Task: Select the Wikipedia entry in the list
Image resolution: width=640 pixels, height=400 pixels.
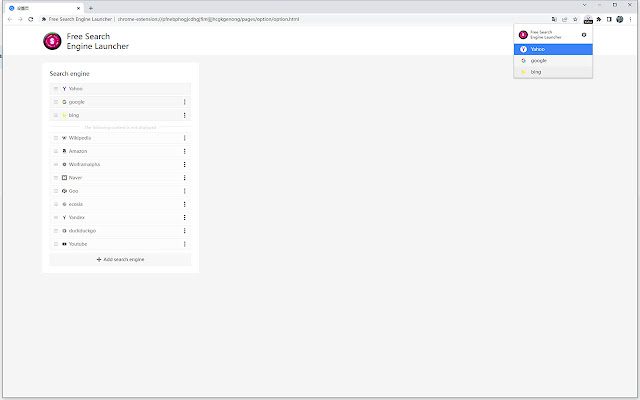Action: [120, 138]
